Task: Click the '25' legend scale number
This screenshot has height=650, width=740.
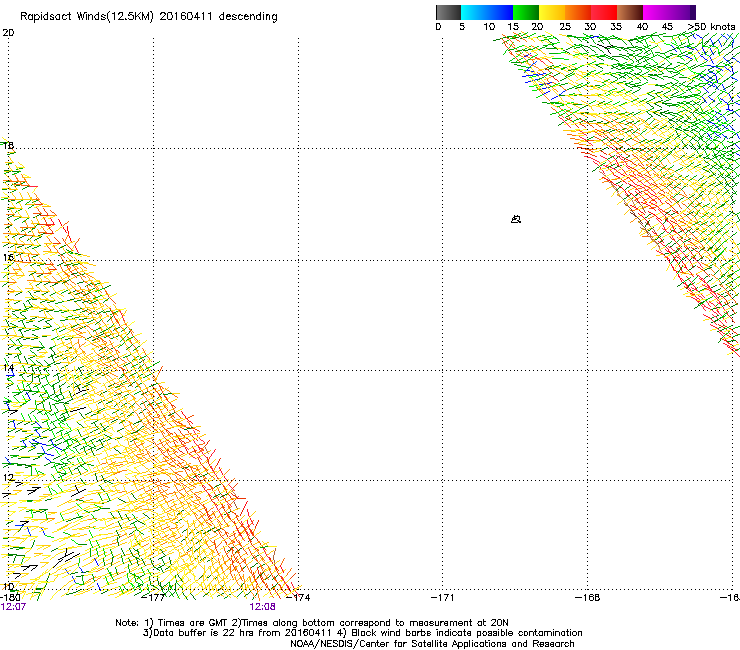Action: pos(565,27)
